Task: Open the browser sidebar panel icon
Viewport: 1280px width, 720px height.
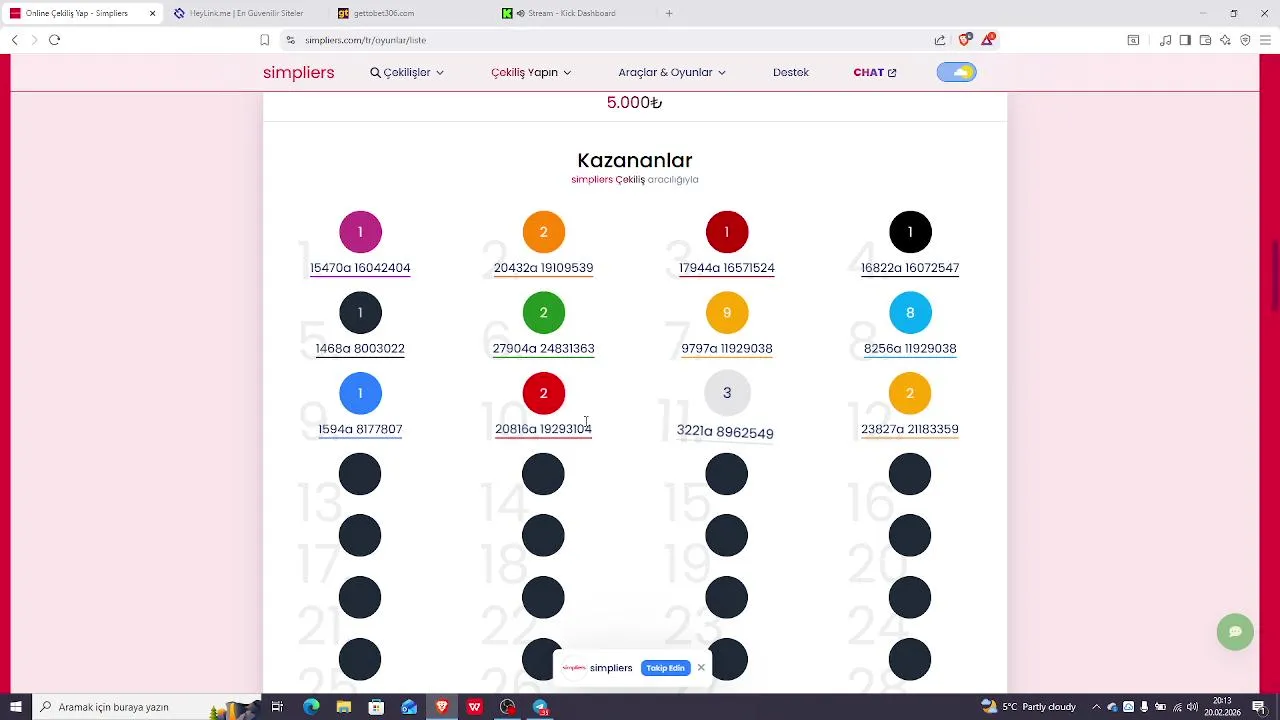Action: click(x=1185, y=40)
